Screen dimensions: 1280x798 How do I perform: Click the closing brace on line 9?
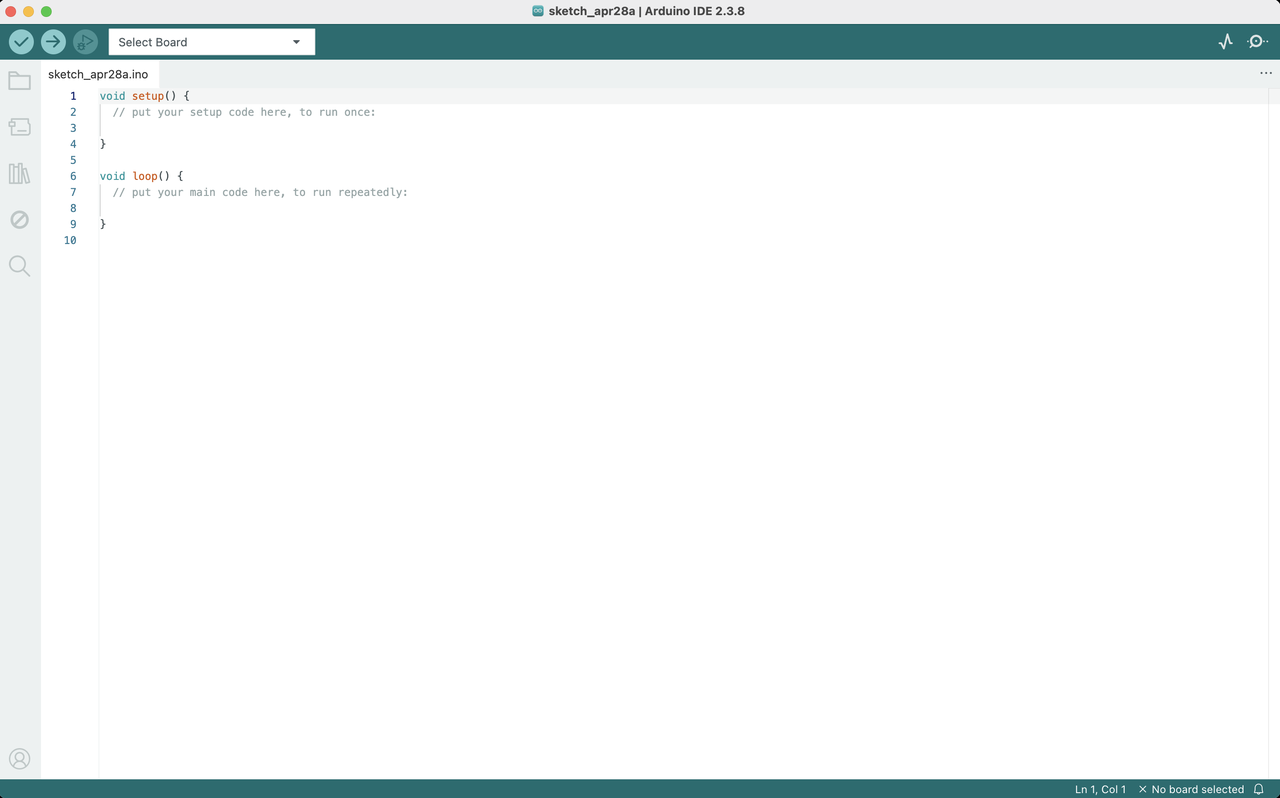coord(103,224)
